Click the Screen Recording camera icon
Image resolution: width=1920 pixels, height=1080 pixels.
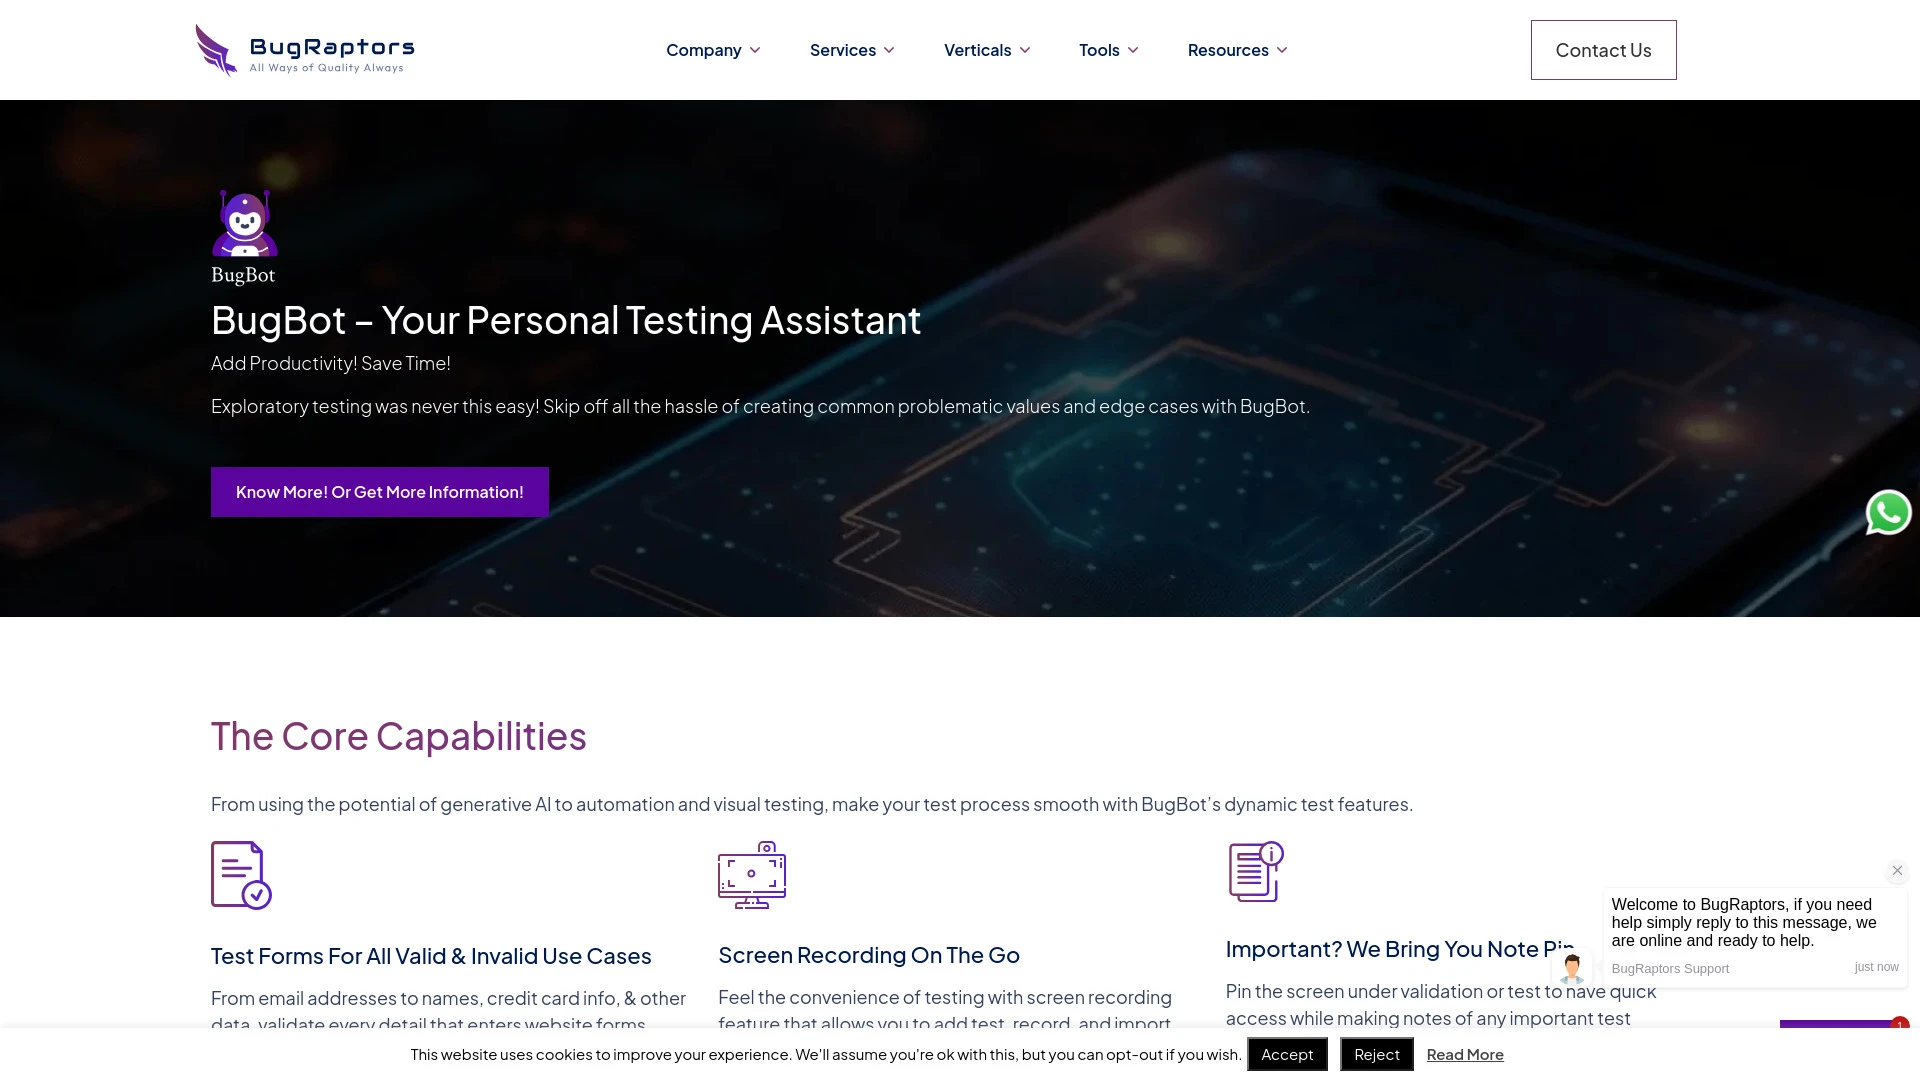point(752,874)
